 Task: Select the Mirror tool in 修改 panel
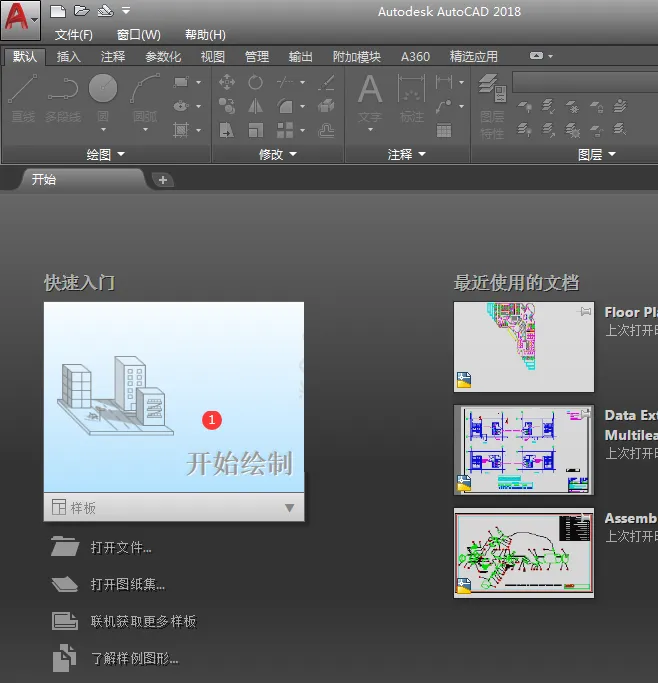click(255, 106)
